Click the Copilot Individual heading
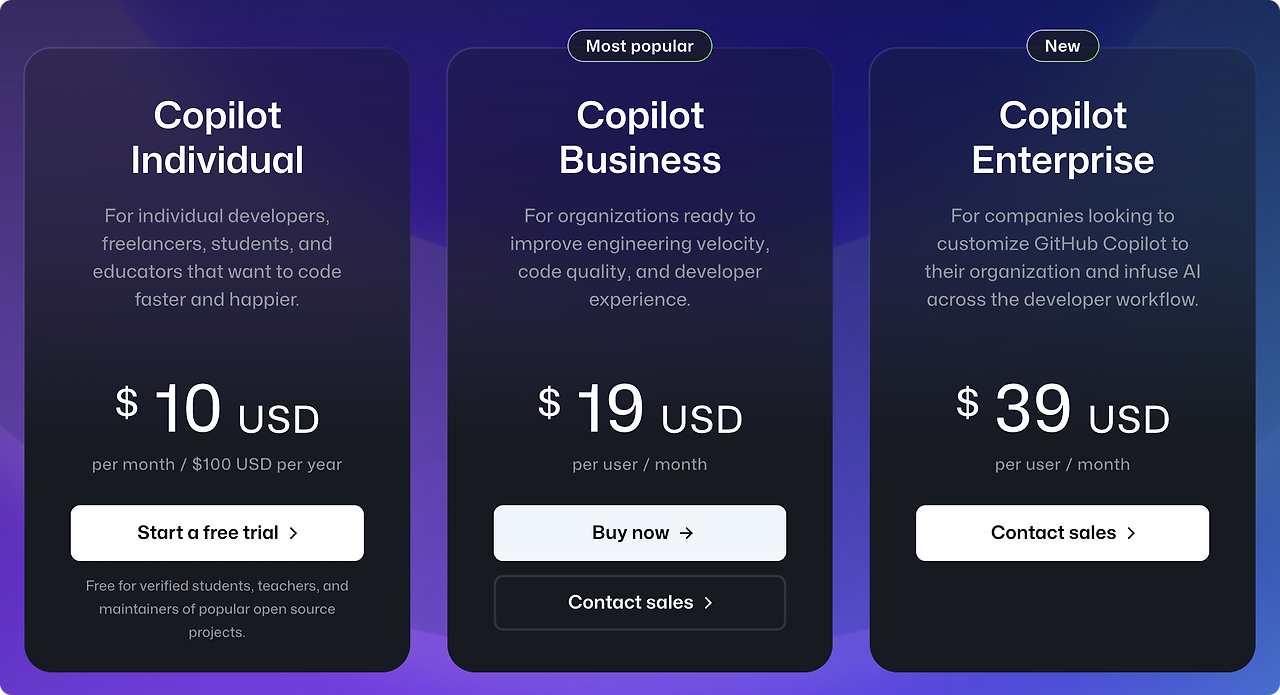1280x695 pixels. coord(217,137)
